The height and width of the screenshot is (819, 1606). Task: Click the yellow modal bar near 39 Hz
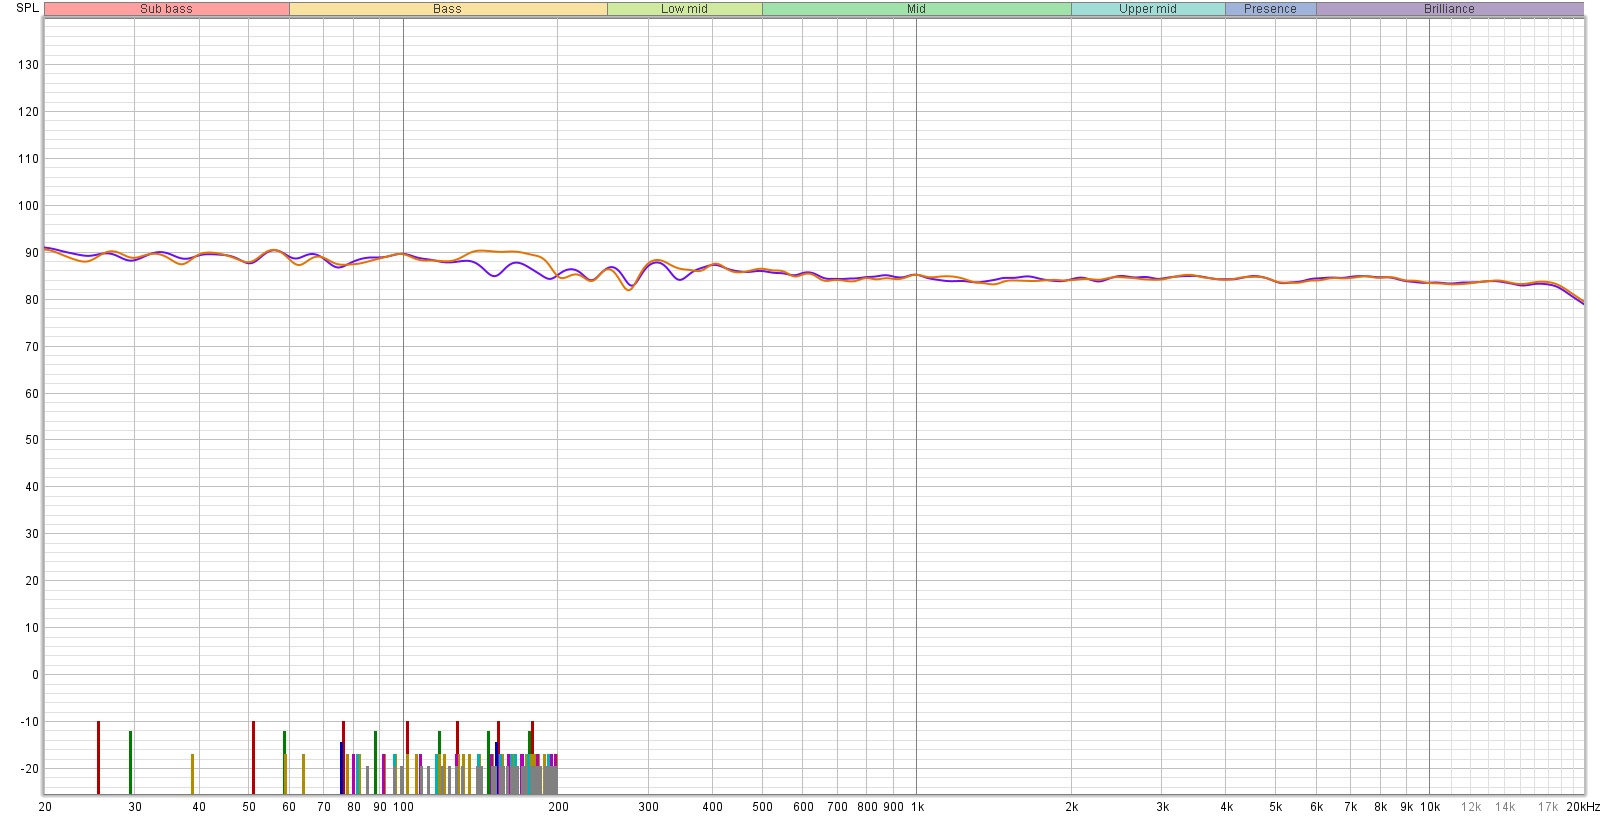(192, 773)
